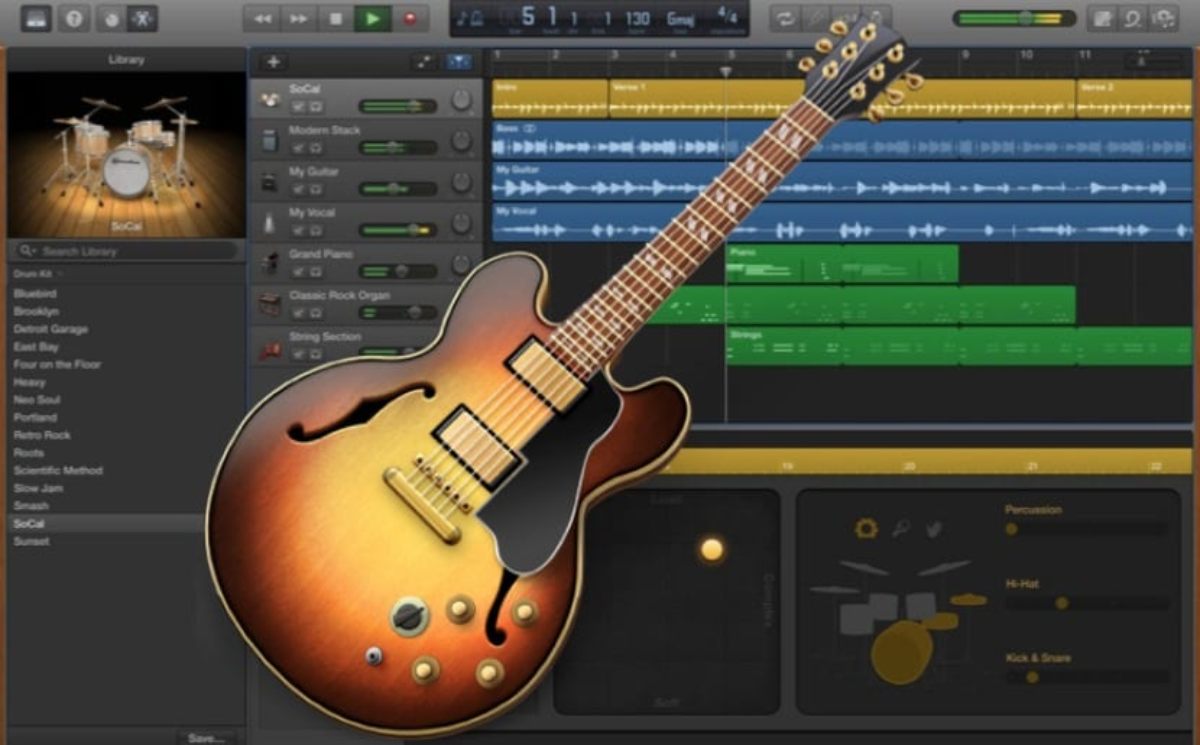
Task: Open the Library panel button in toolbar
Action: coord(36,18)
